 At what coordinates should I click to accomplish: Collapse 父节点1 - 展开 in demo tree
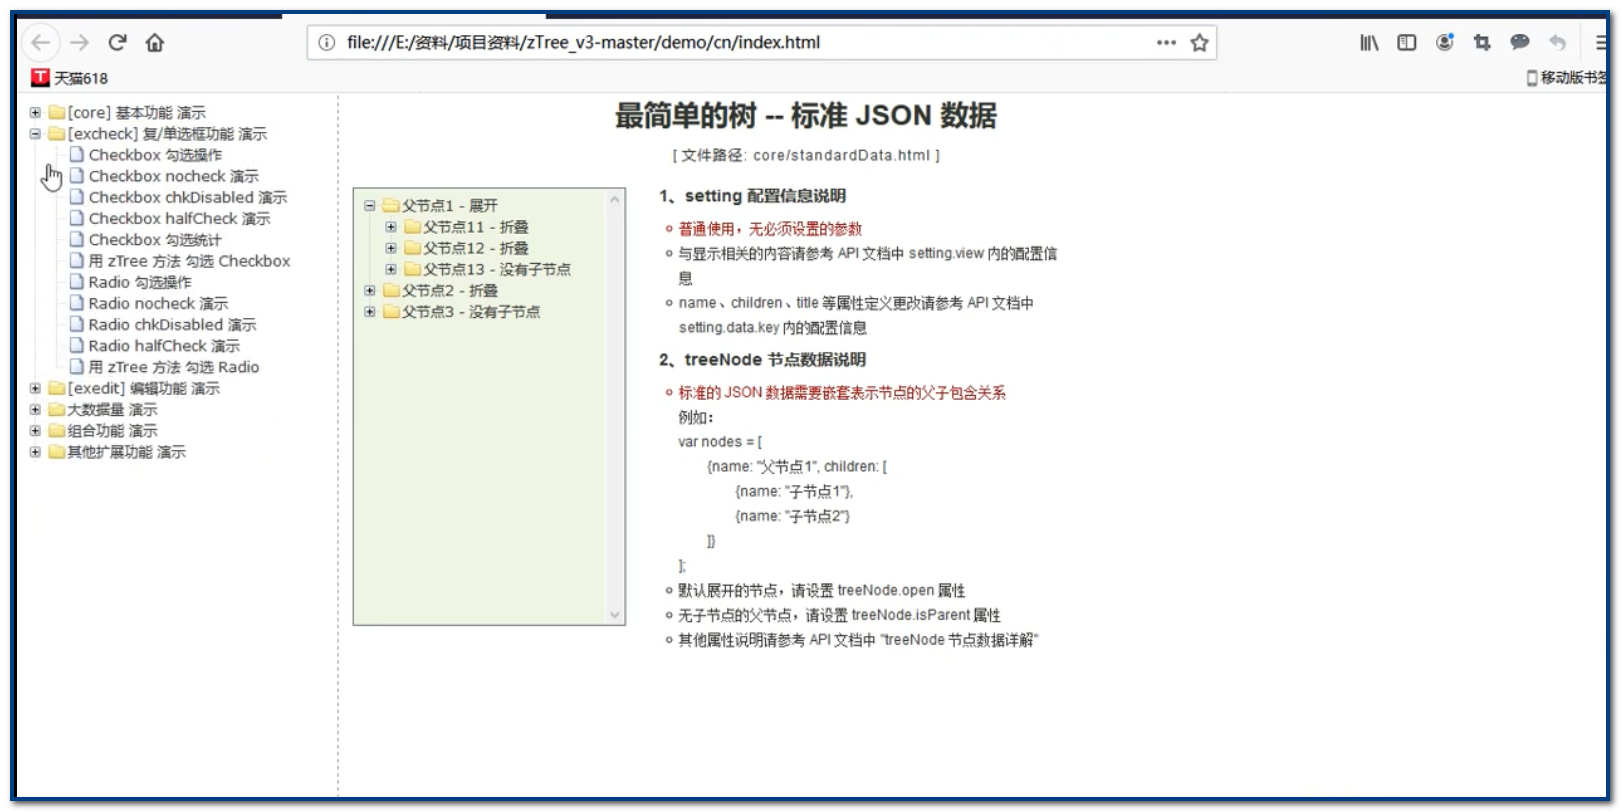(369, 205)
